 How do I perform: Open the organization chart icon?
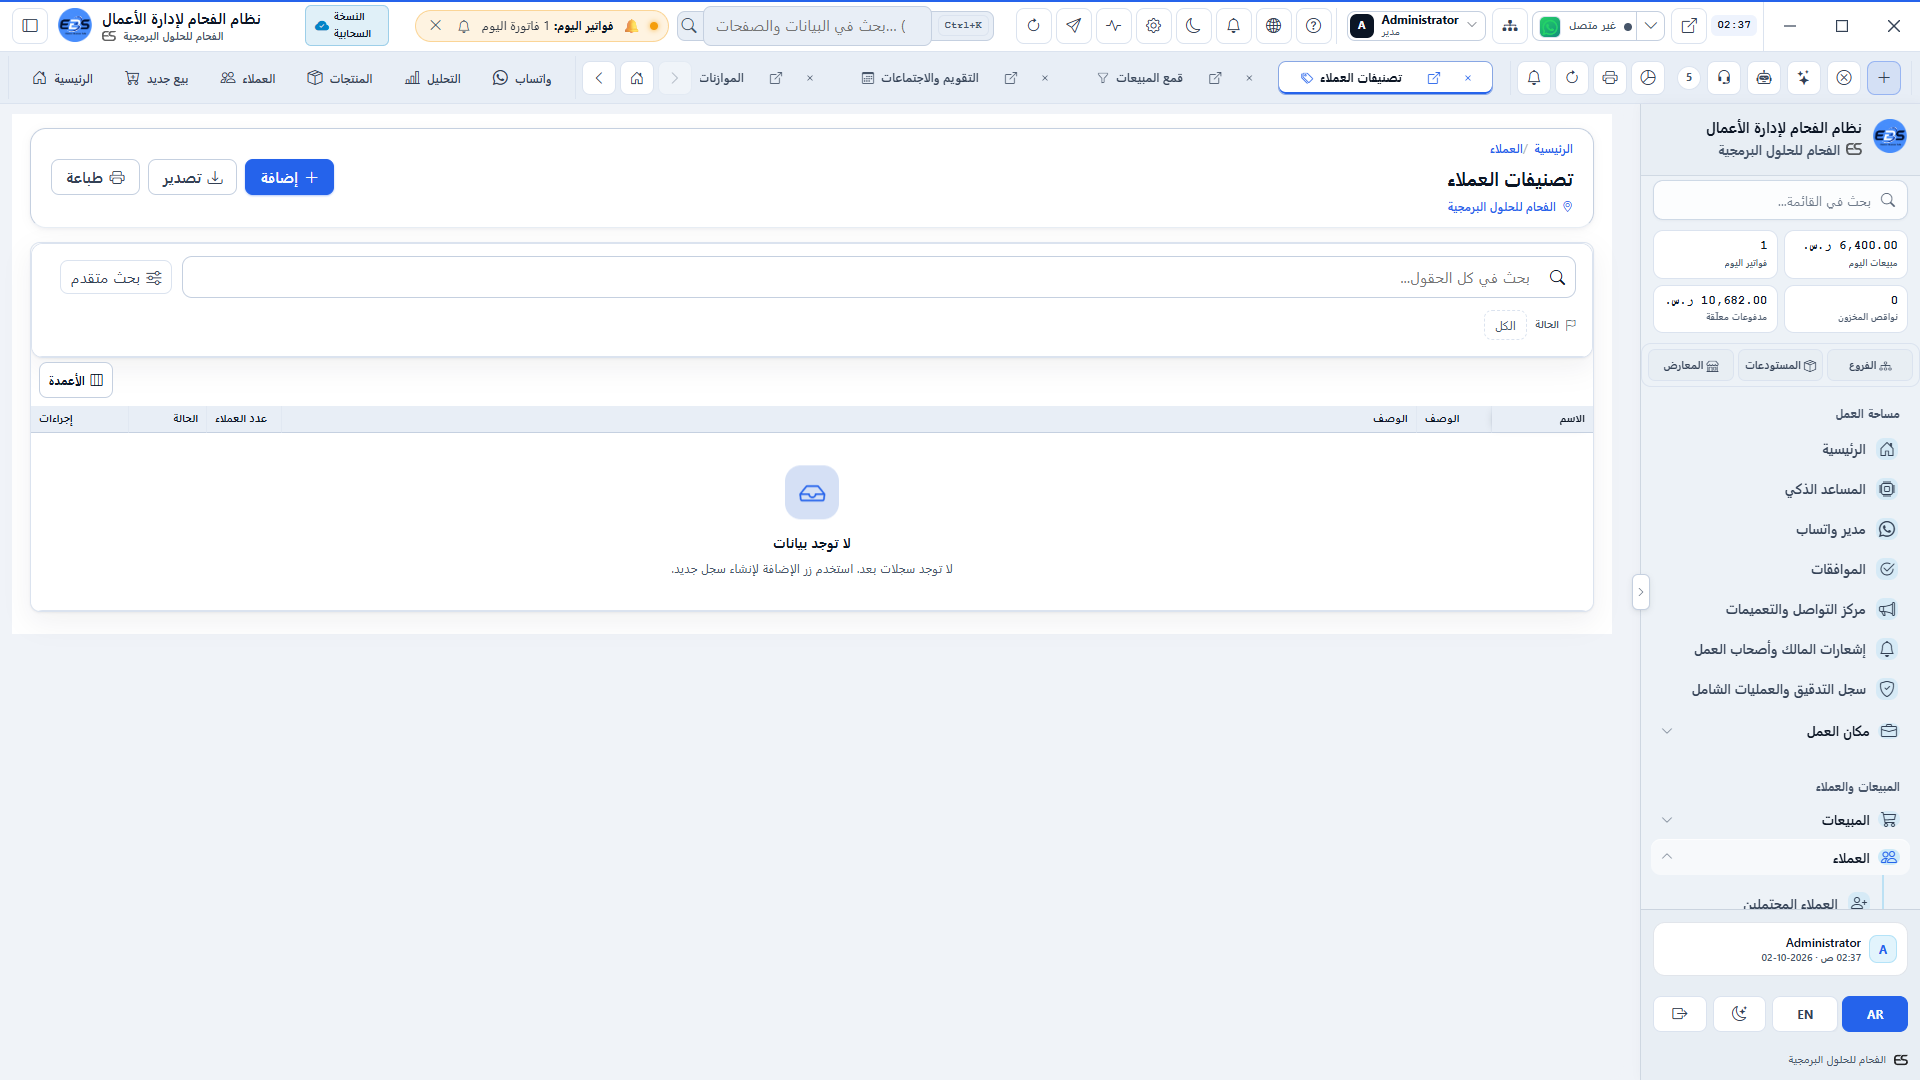(x=1509, y=26)
